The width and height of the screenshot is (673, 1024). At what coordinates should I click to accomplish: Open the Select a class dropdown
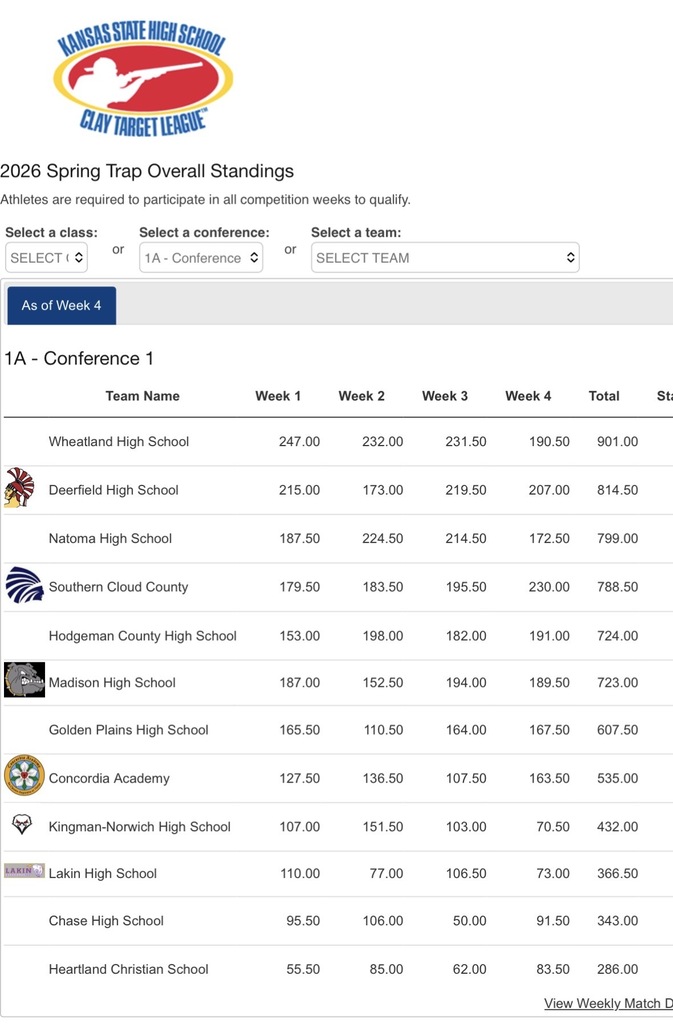(x=46, y=257)
